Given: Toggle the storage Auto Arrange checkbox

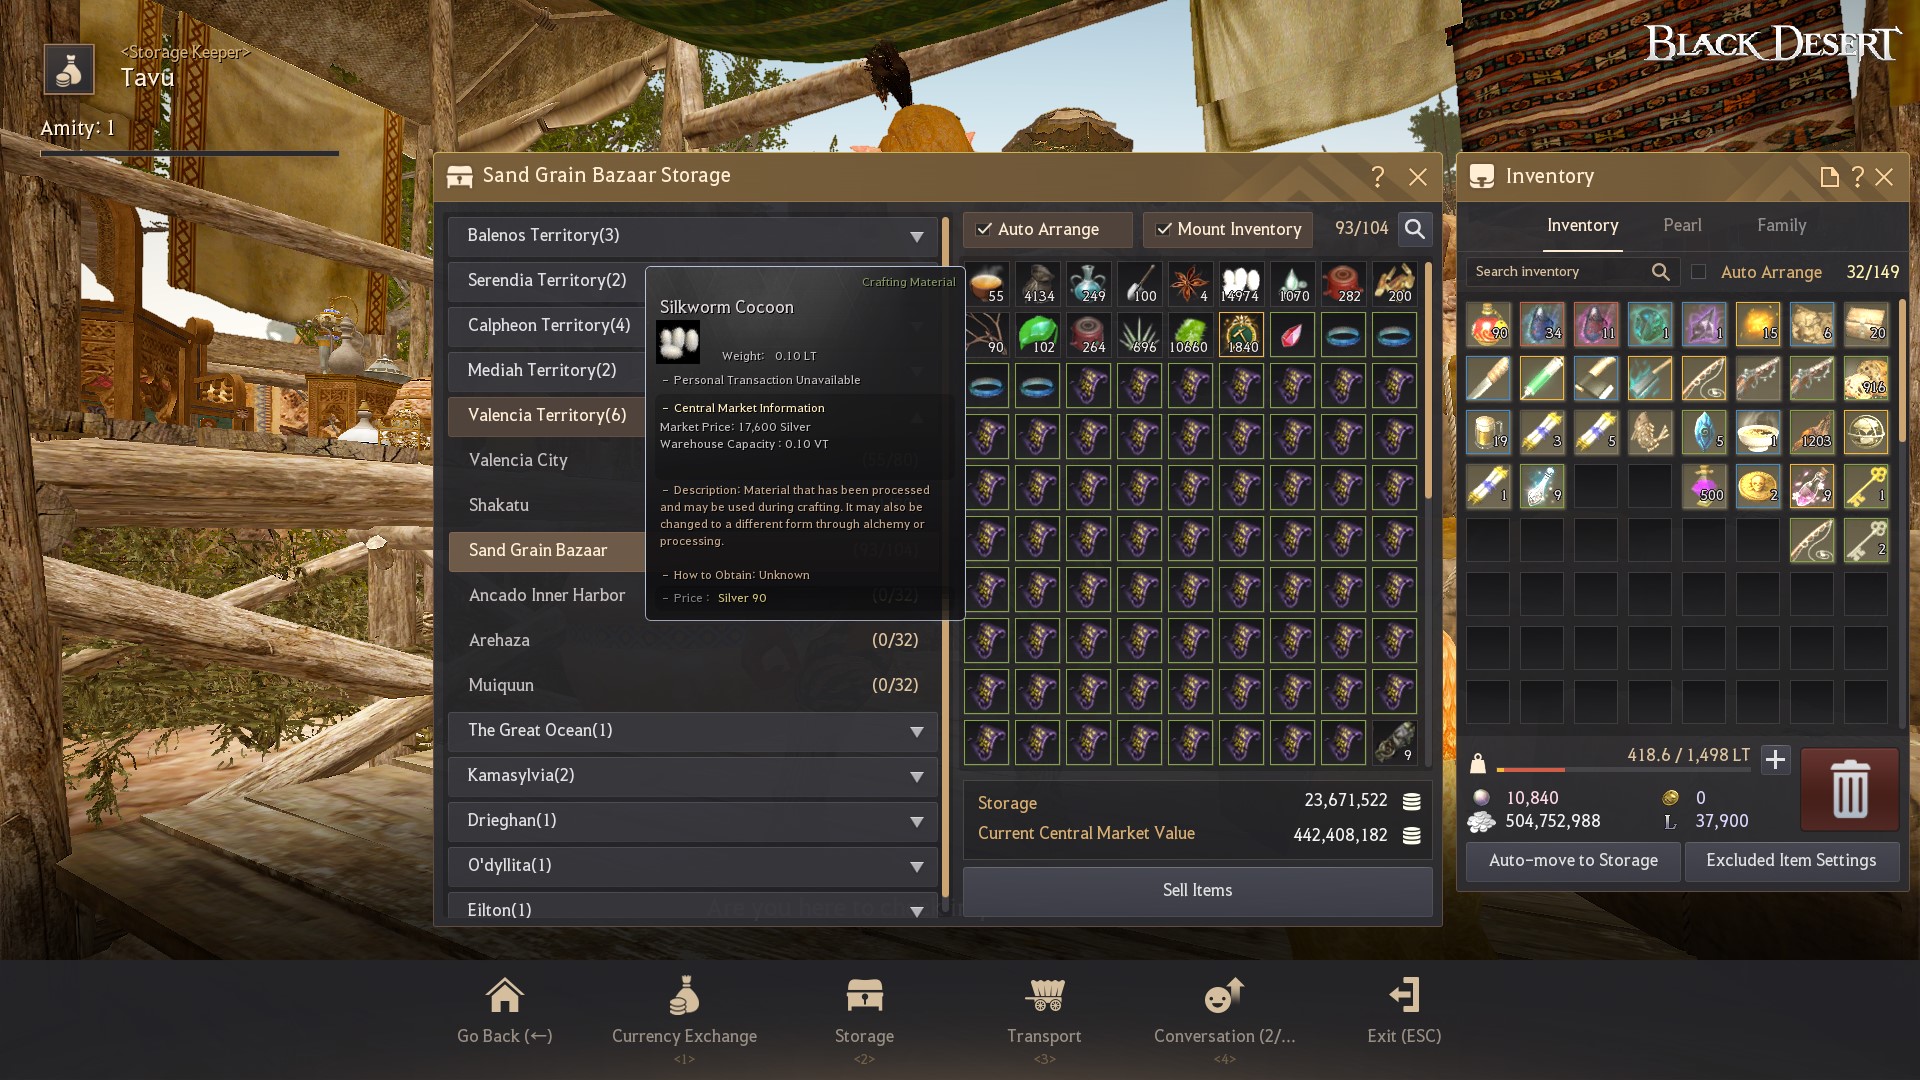Looking at the screenshot, I should click(x=984, y=229).
